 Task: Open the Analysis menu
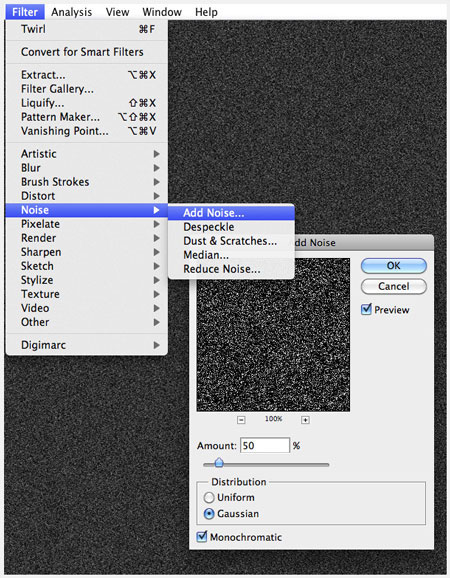[71, 12]
